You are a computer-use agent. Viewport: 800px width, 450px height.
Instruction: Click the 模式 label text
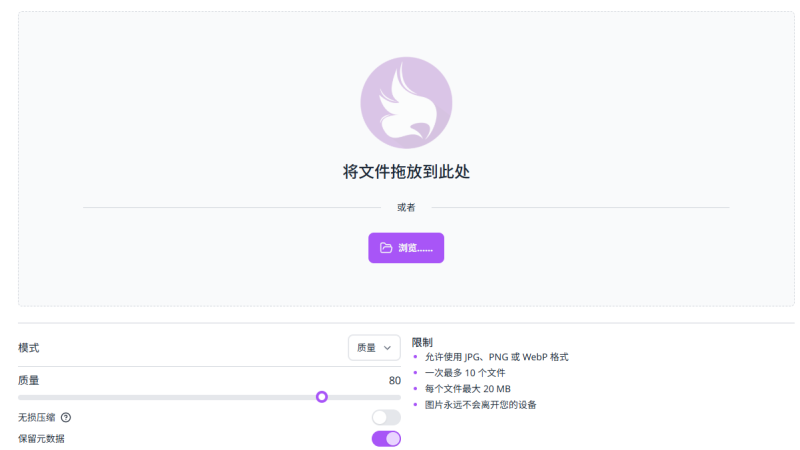pos(29,348)
